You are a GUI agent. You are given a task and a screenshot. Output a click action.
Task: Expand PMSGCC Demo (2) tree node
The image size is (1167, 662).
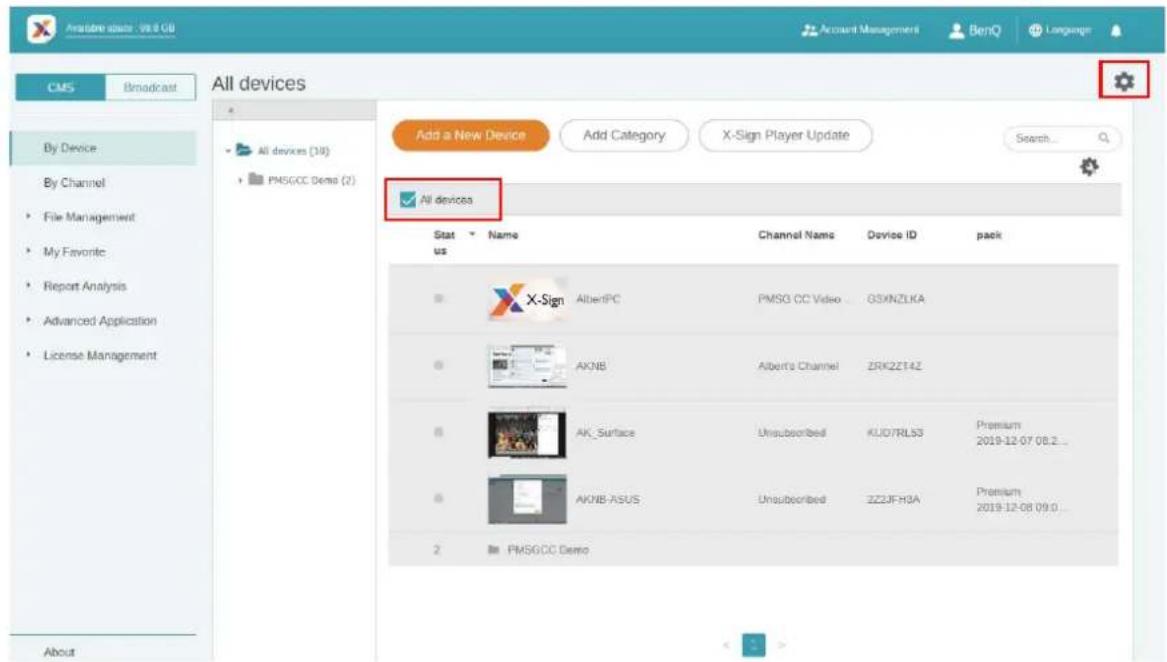(240, 180)
